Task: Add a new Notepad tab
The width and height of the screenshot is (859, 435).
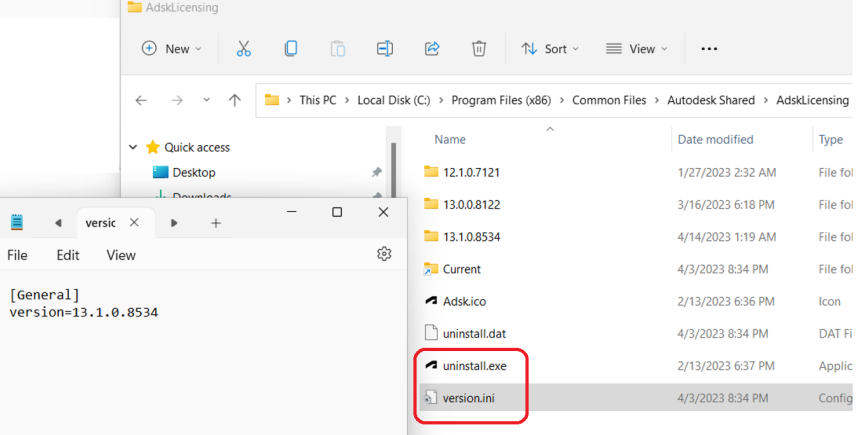Action: (x=216, y=223)
